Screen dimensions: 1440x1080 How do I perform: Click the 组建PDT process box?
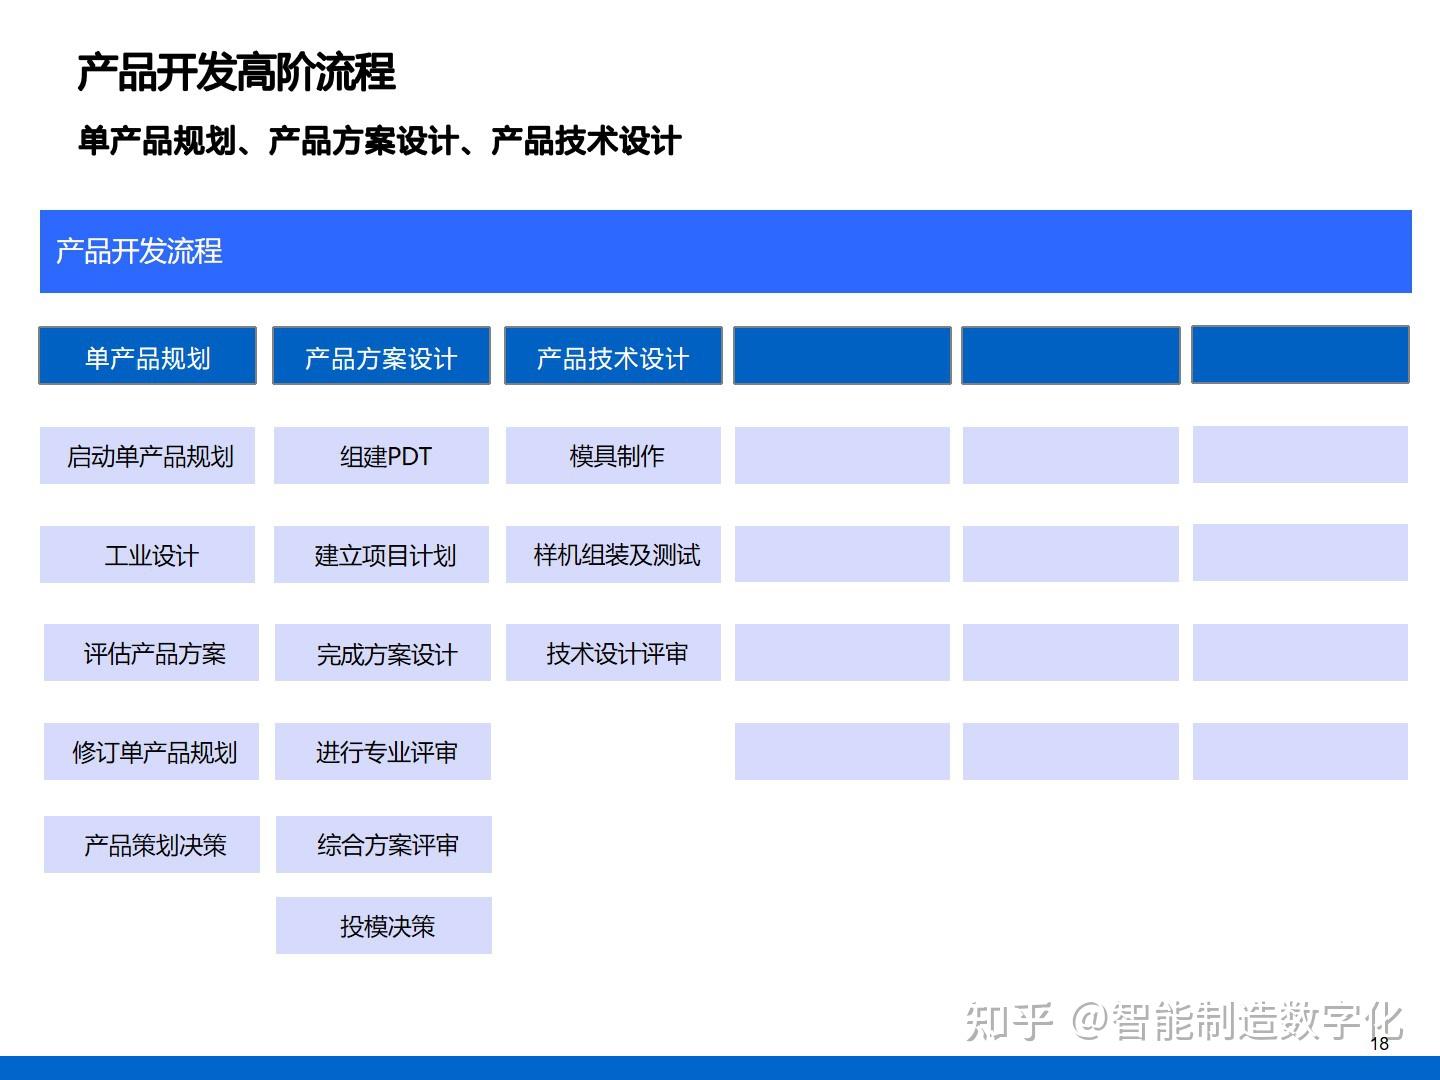(x=383, y=456)
